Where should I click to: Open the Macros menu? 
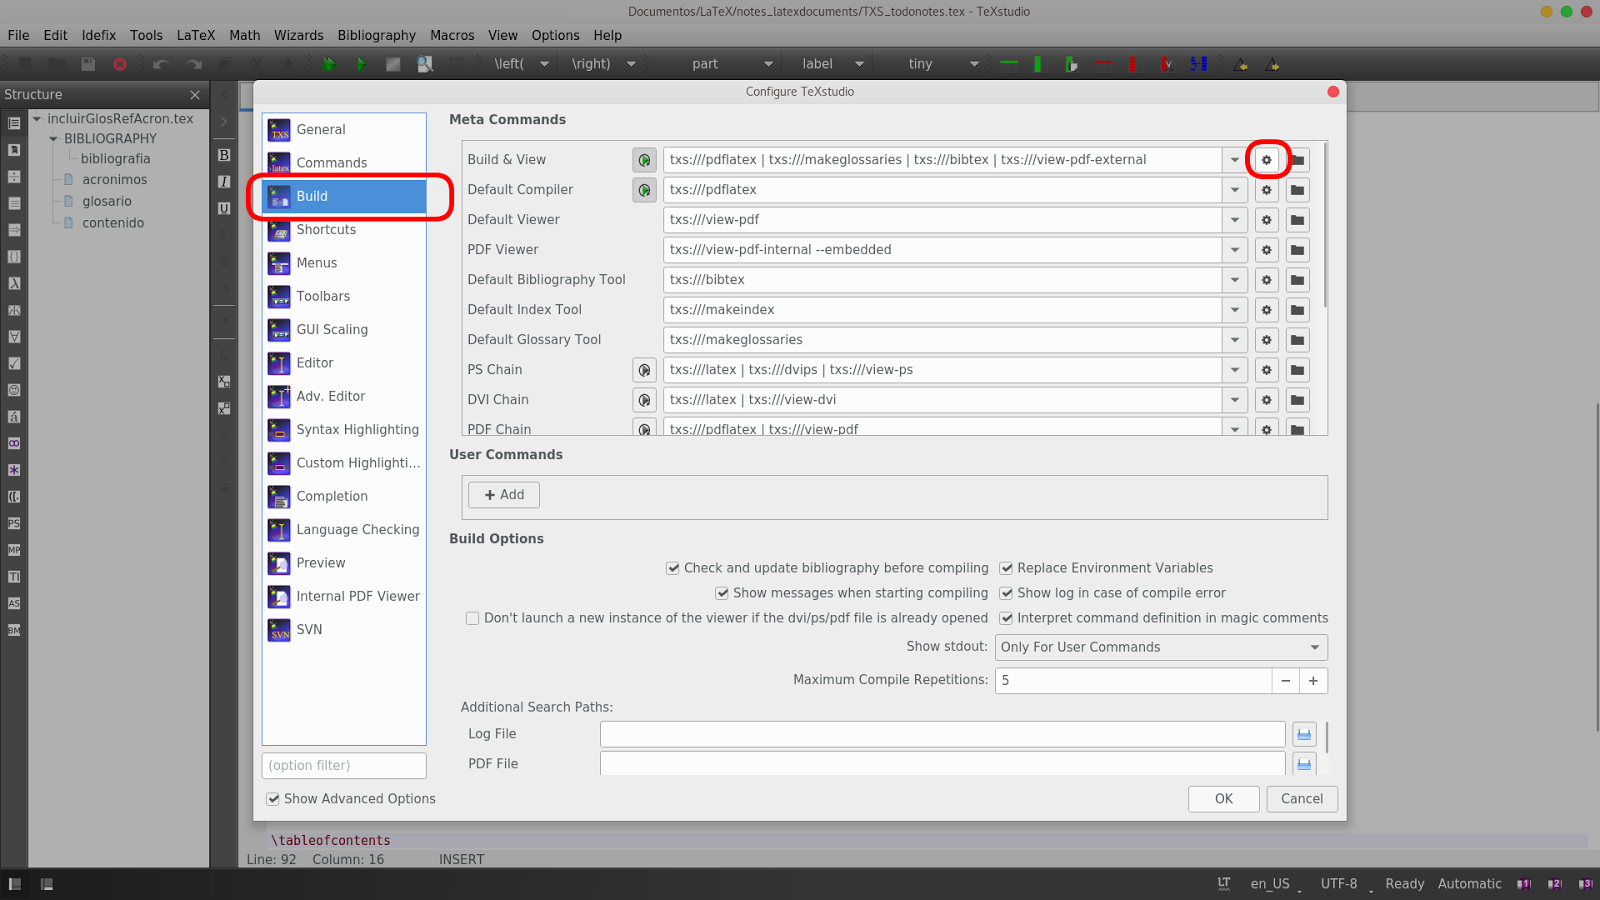[452, 35]
